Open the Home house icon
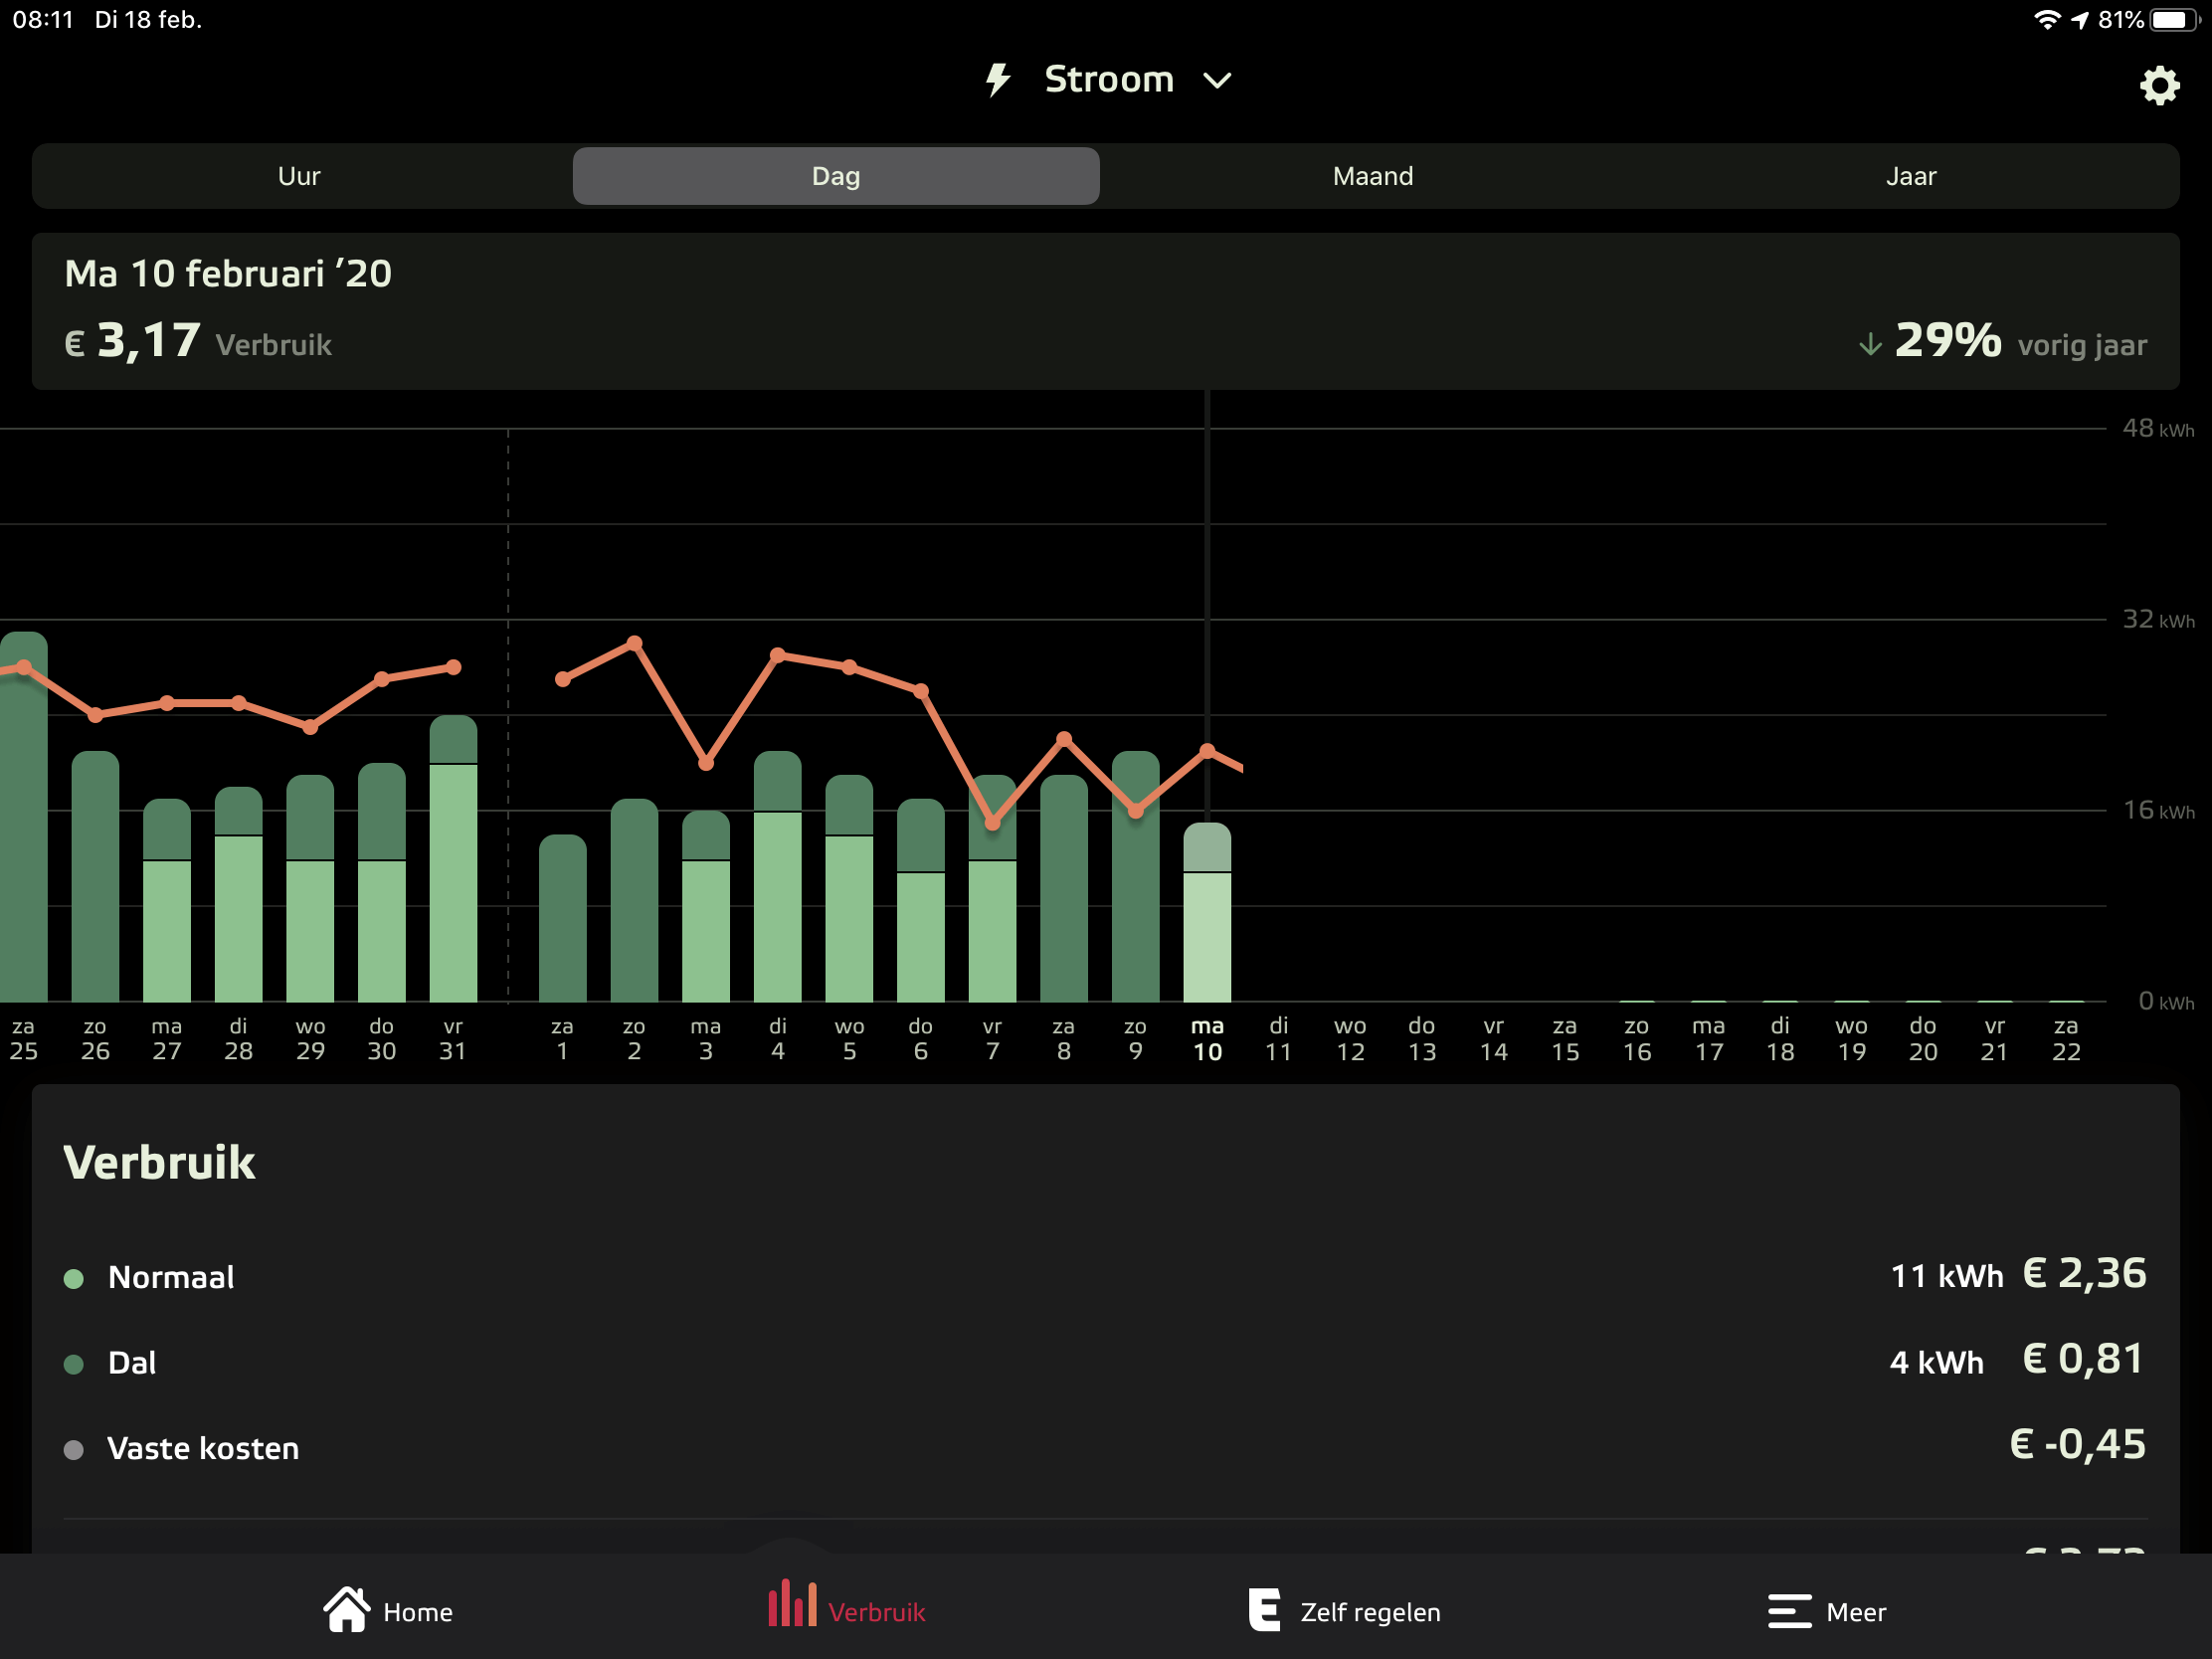 click(x=347, y=1610)
